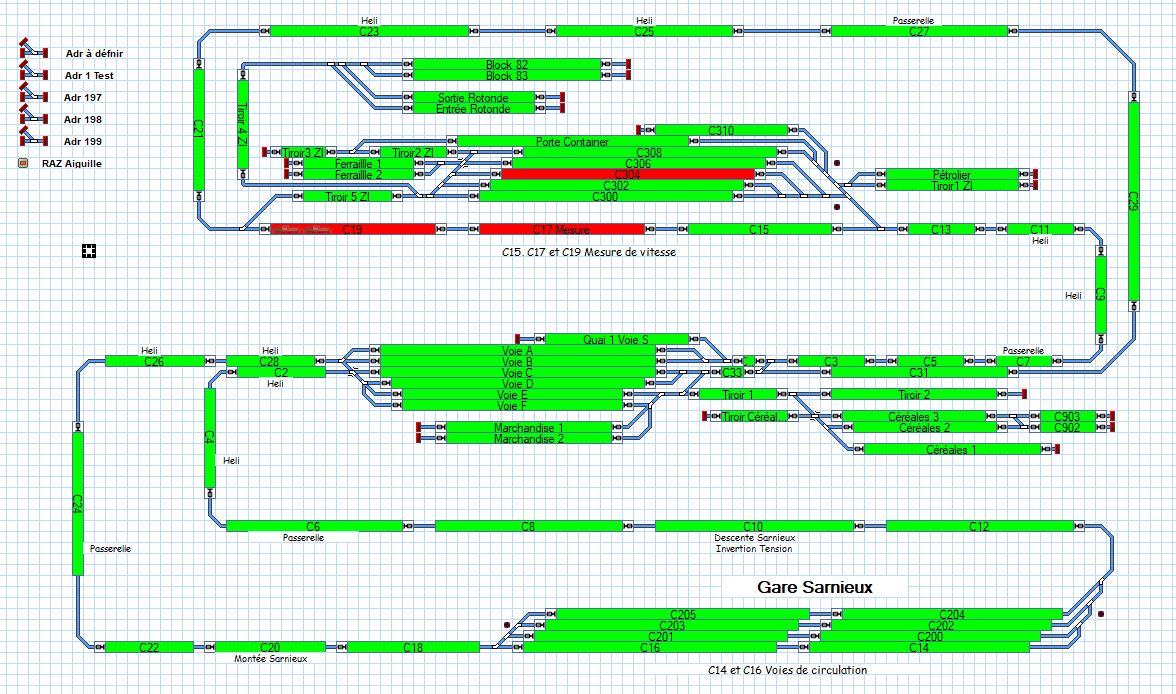
Task: Click the vertical C29 track block
Action: (x=1134, y=200)
